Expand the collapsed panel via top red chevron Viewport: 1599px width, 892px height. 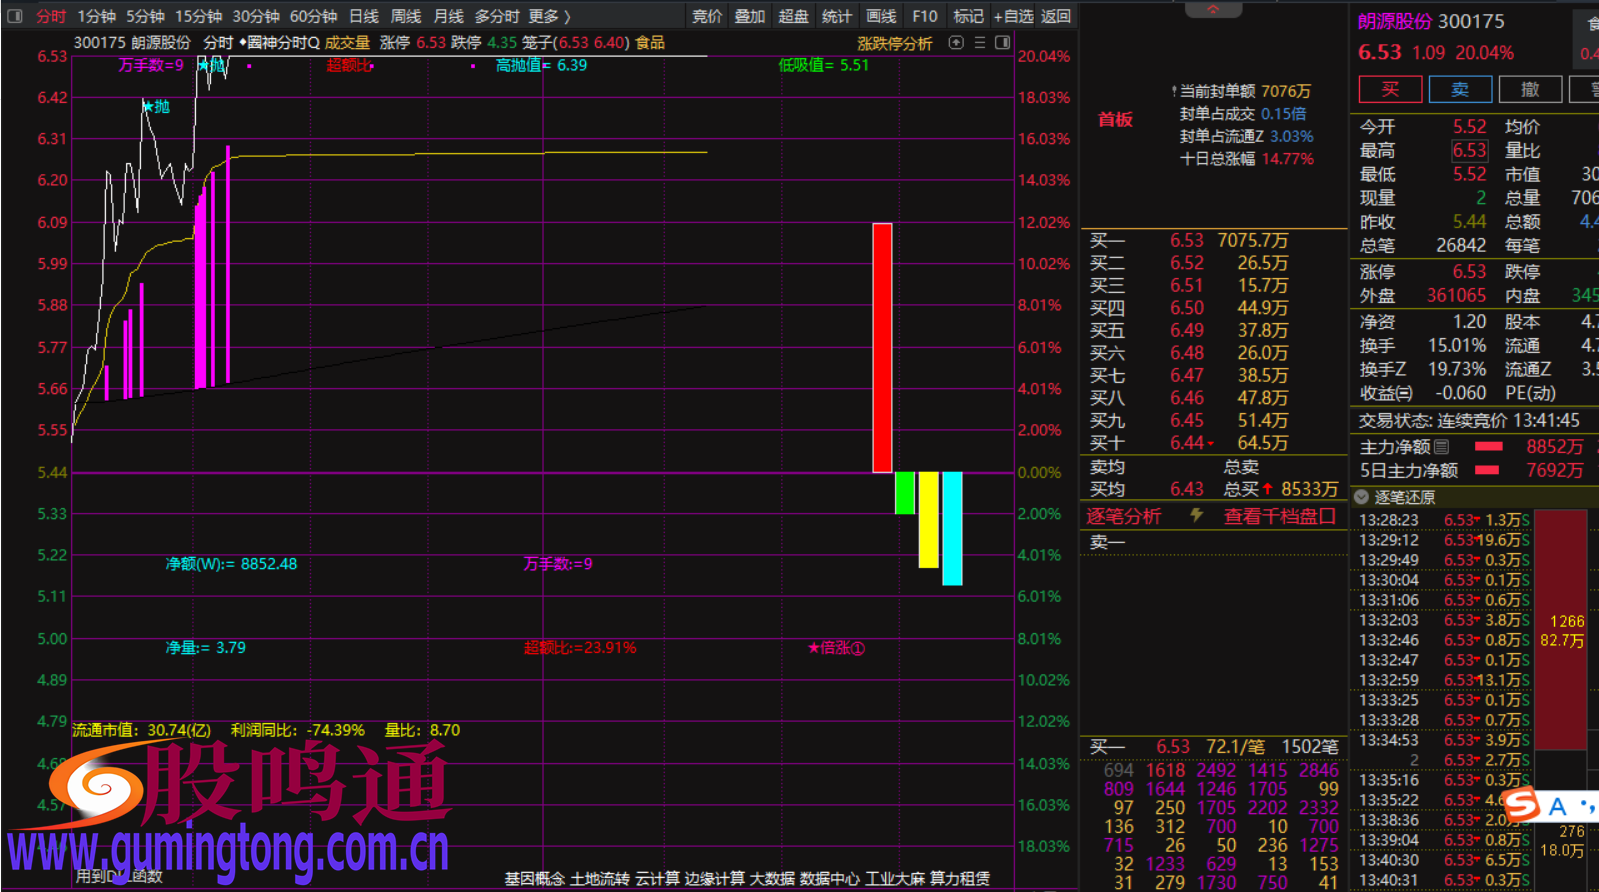click(1213, 9)
